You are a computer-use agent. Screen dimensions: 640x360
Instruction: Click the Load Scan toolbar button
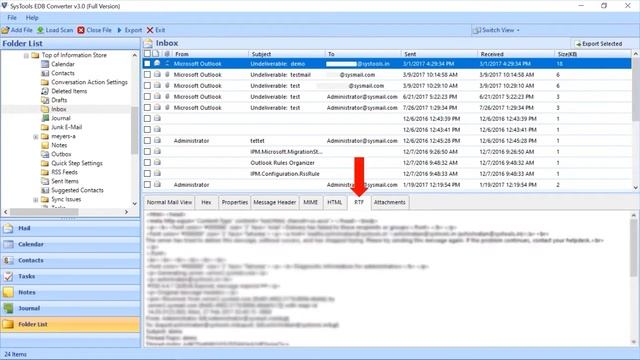click(x=55, y=30)
